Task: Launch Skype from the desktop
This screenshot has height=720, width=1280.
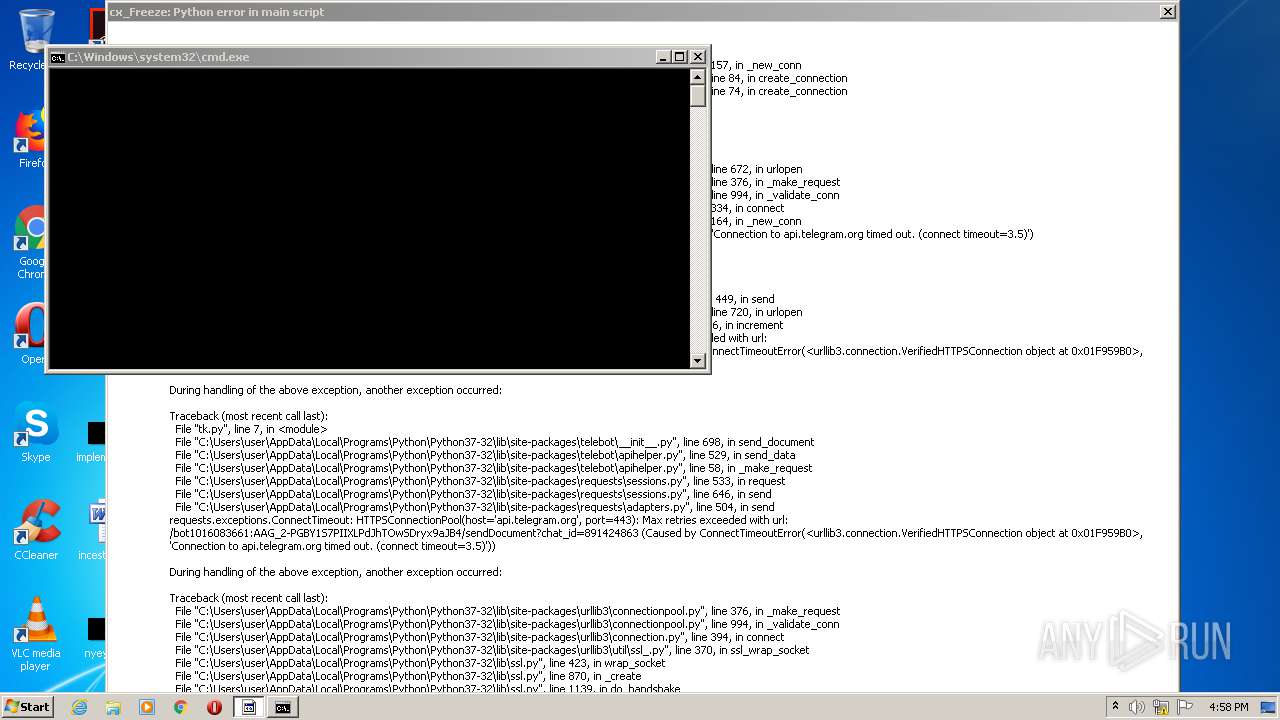Action: click(36, 432)
